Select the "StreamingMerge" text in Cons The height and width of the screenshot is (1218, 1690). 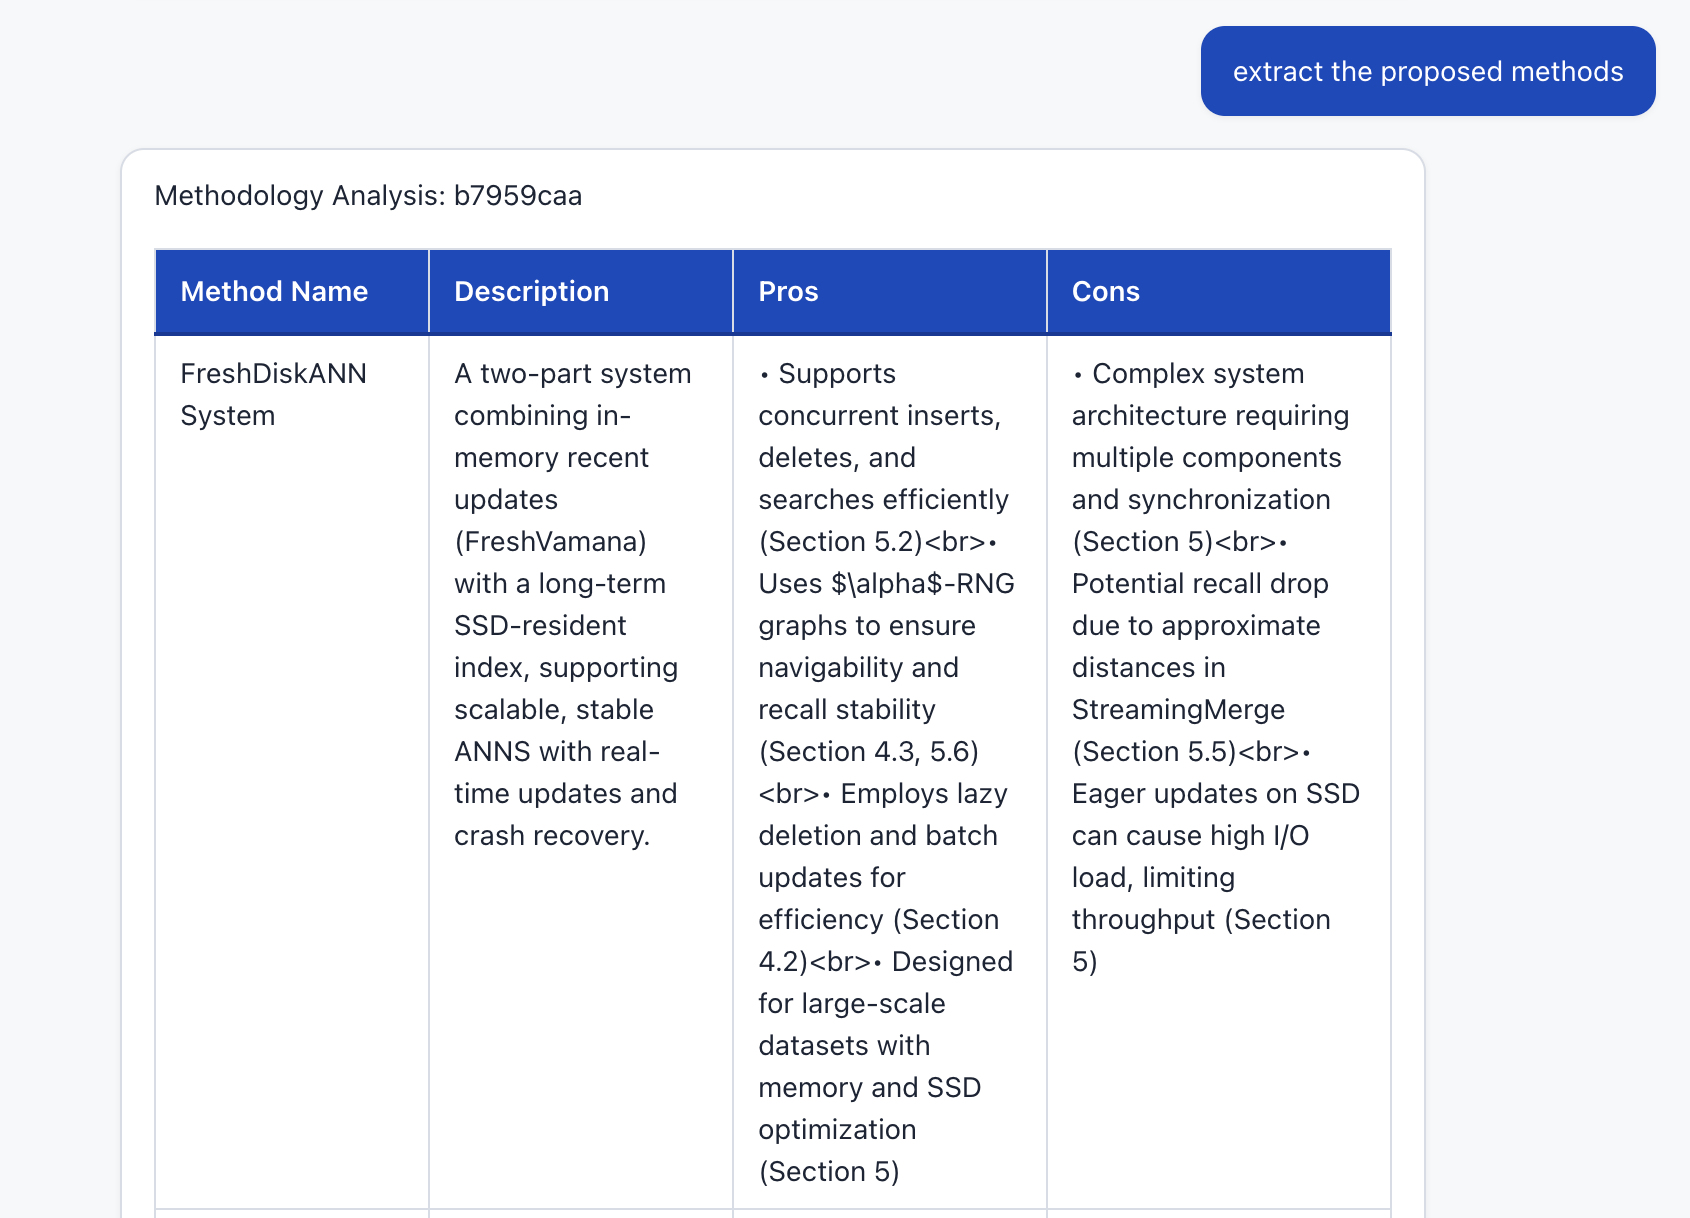coord(1178,710)
